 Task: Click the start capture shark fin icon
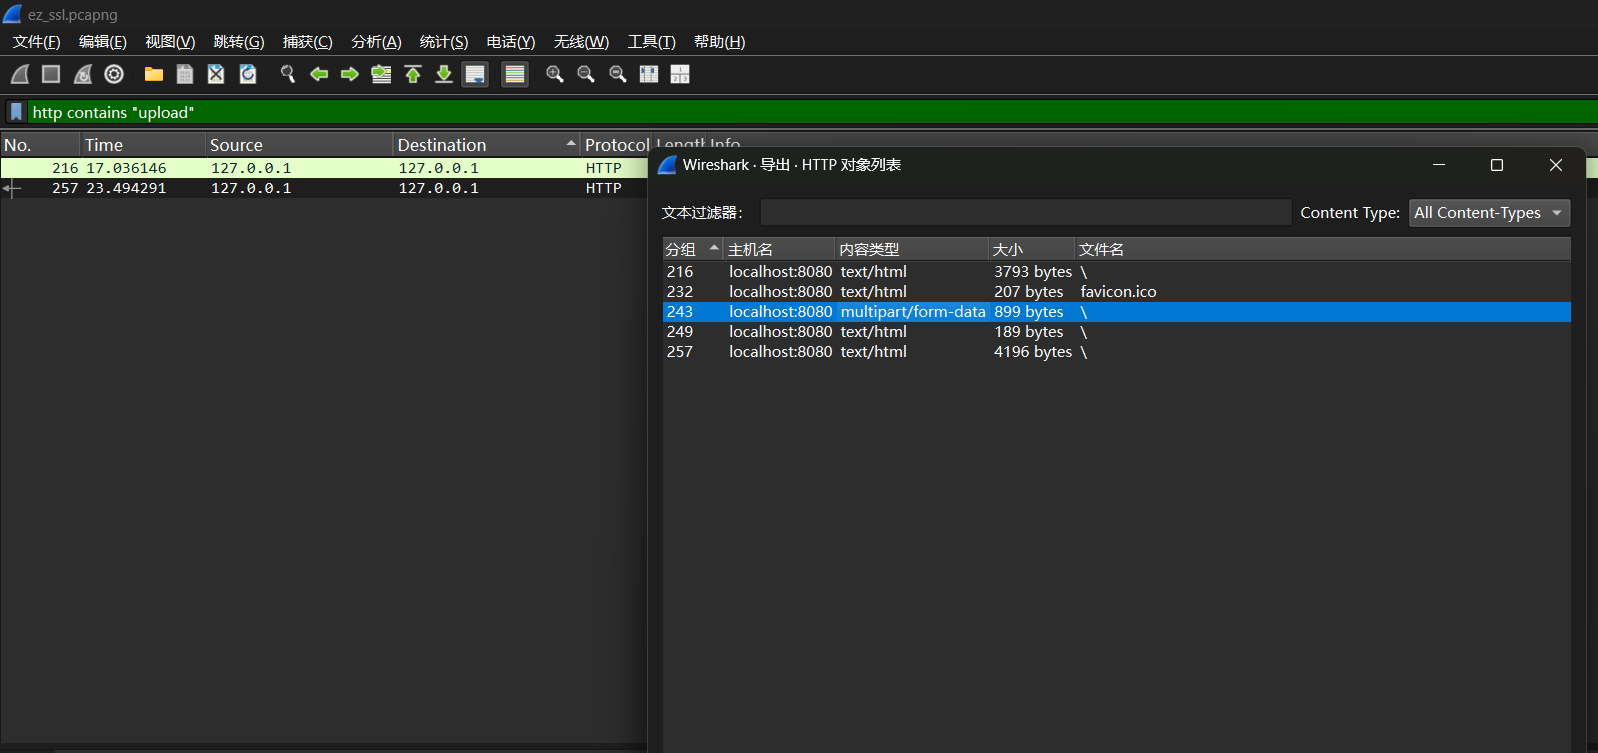(20, 74)
